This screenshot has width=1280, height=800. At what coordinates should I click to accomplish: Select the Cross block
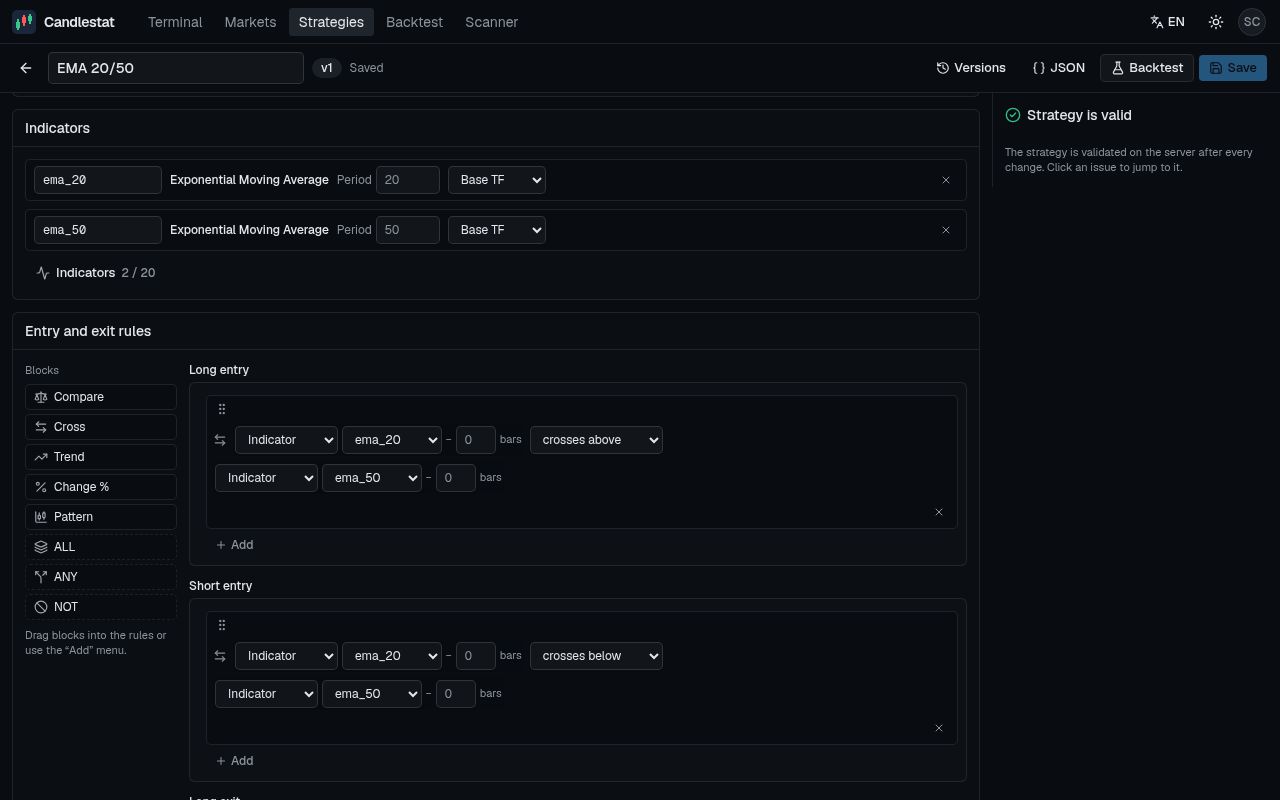pyautogui.click(x=101, y=427)
